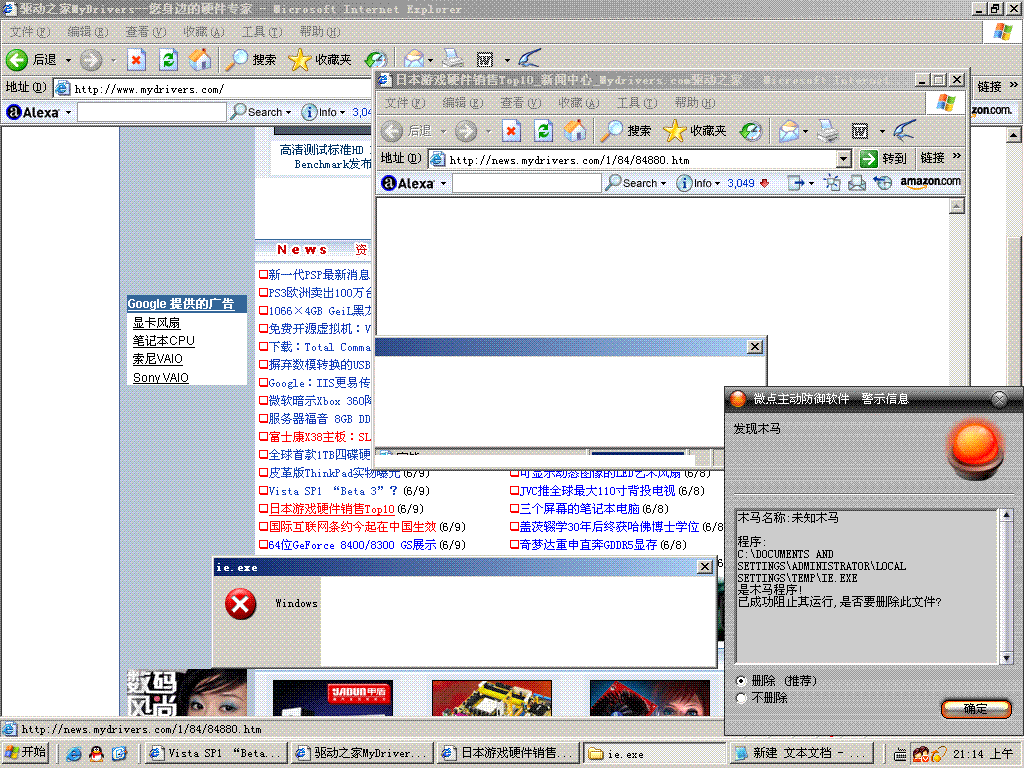This screenshot has height=768, width=1024.
Task: Switch to ie.exe taskbar button
Action: (654, 754)
